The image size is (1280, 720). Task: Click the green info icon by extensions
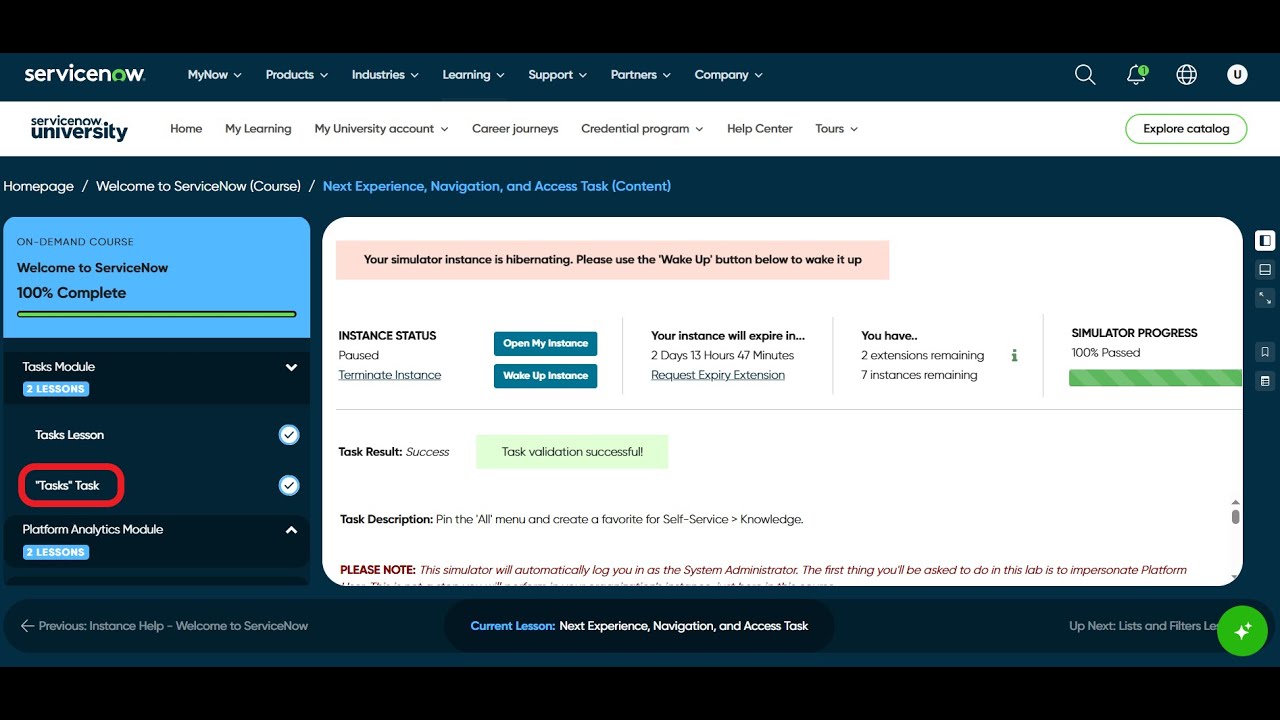pyautogui.click(x=1014, y=355)
